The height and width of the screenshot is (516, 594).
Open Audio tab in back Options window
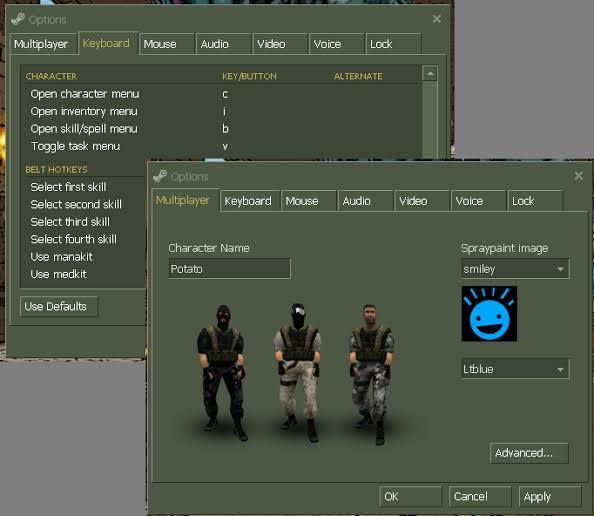[x=224, y=44]
